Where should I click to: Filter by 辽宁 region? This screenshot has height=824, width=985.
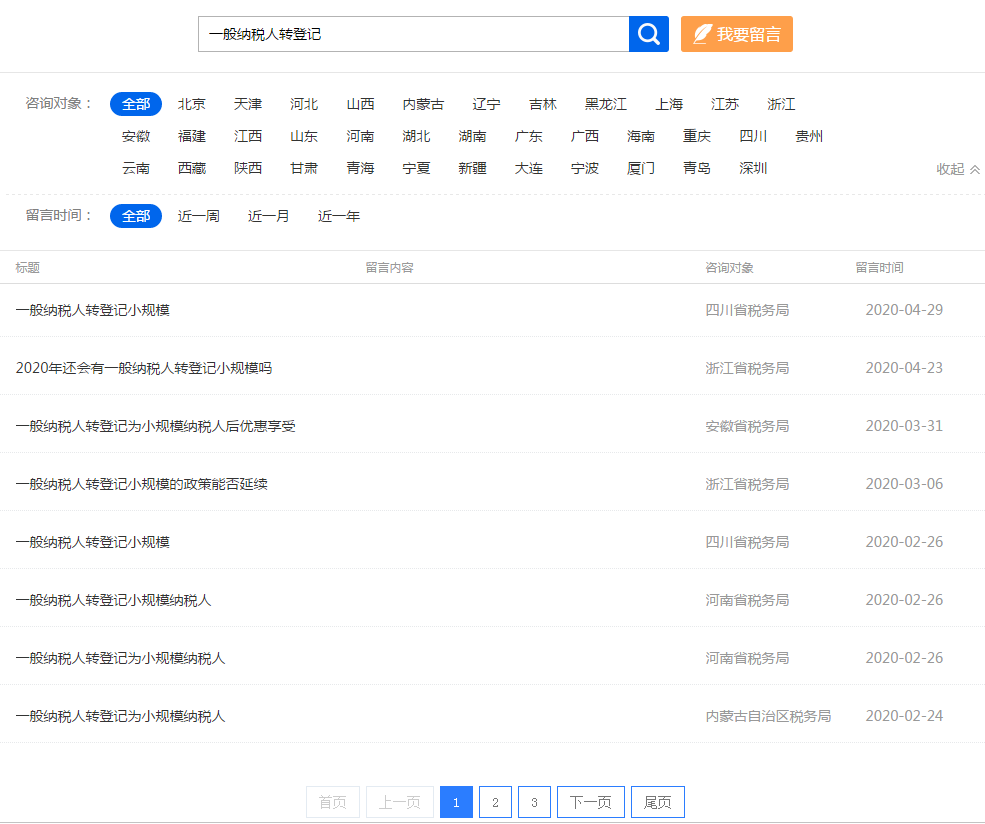486,104
